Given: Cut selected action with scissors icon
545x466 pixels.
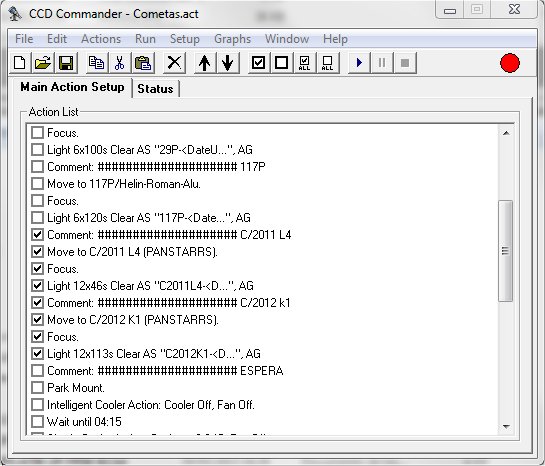Looking at the screenshot, I should [x=119, y=63].
